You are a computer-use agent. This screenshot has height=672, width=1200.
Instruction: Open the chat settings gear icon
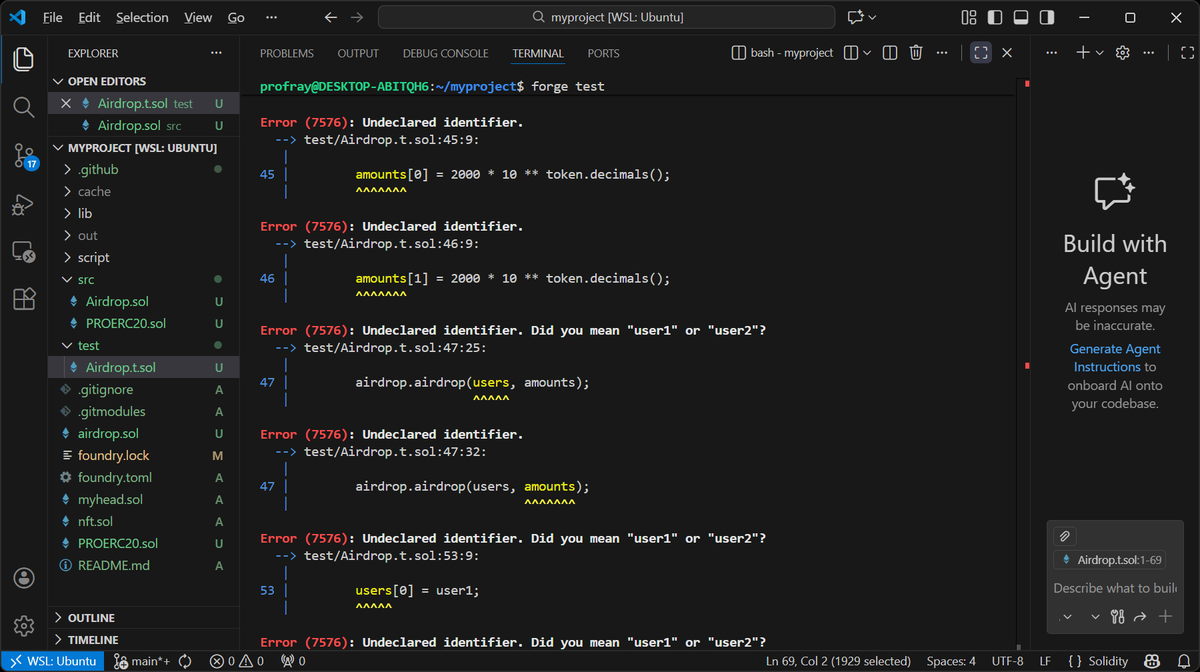coord(1122,53)
